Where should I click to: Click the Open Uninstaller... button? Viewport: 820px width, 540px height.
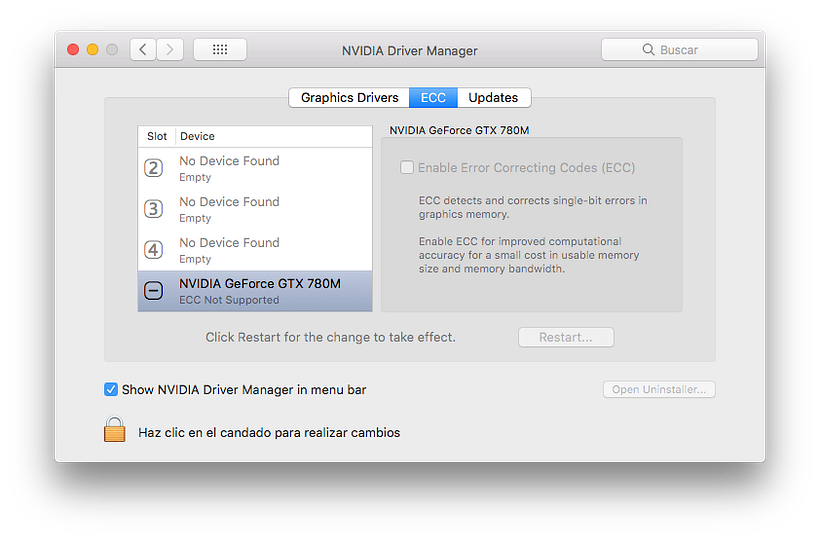click(x=659, y=389)
